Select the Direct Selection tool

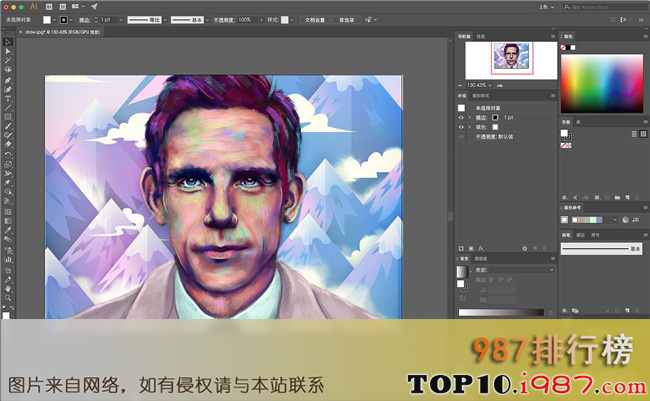(8, 51)
